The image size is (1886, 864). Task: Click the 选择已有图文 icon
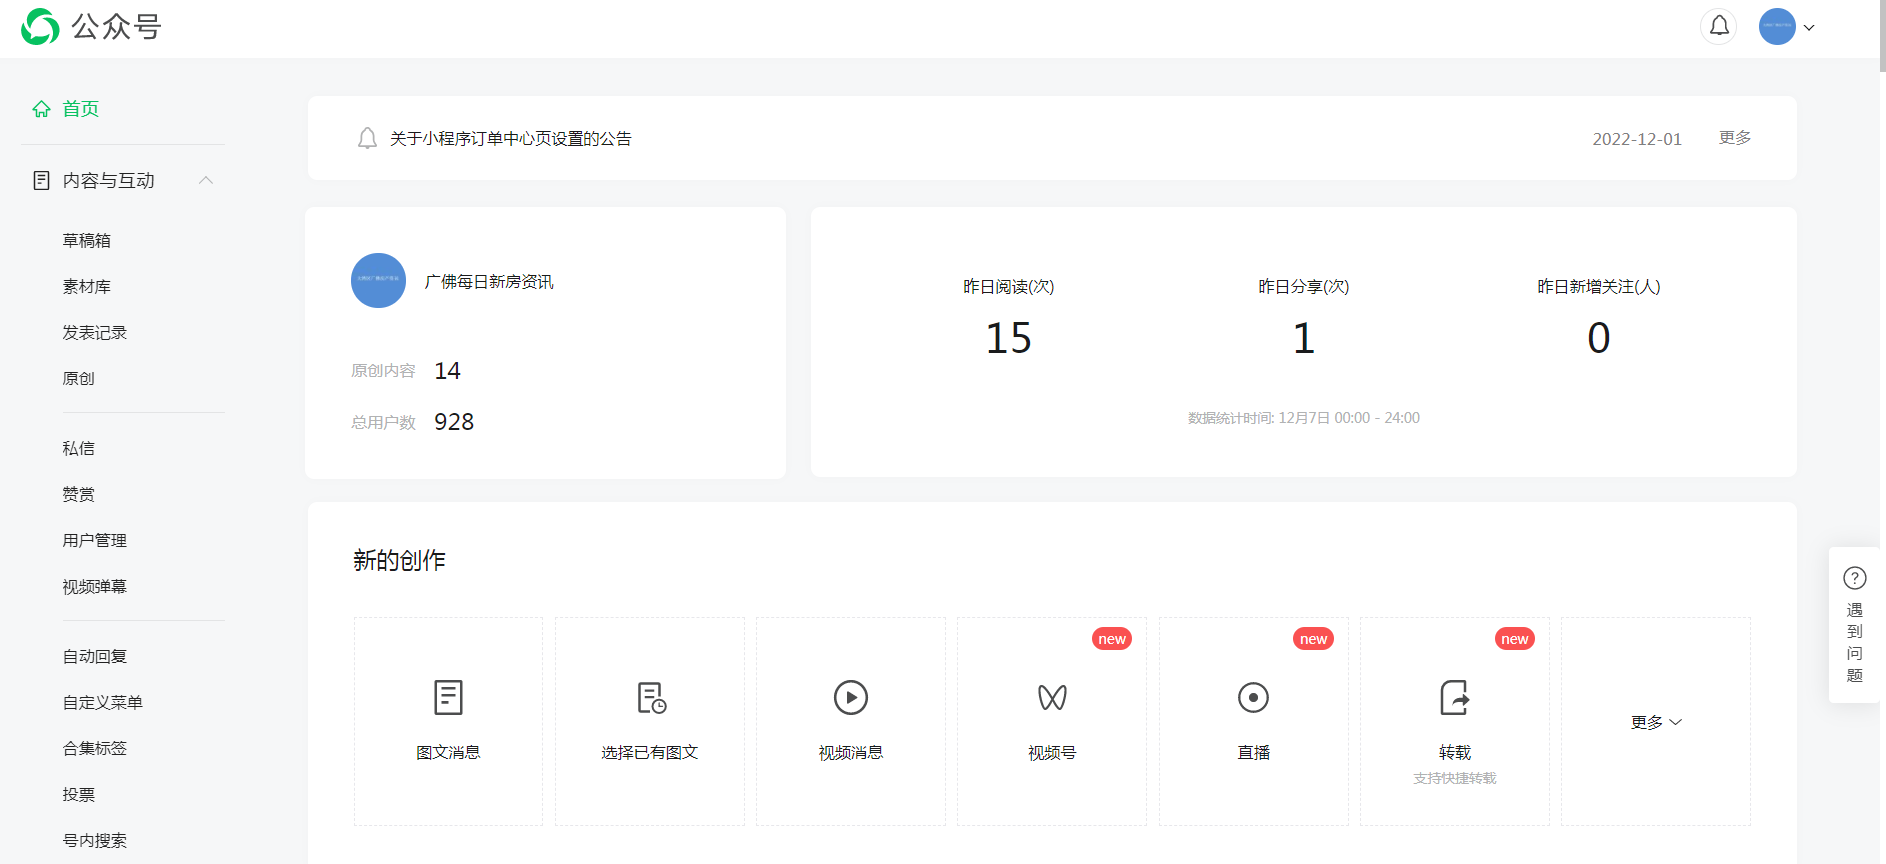(651, 697)
